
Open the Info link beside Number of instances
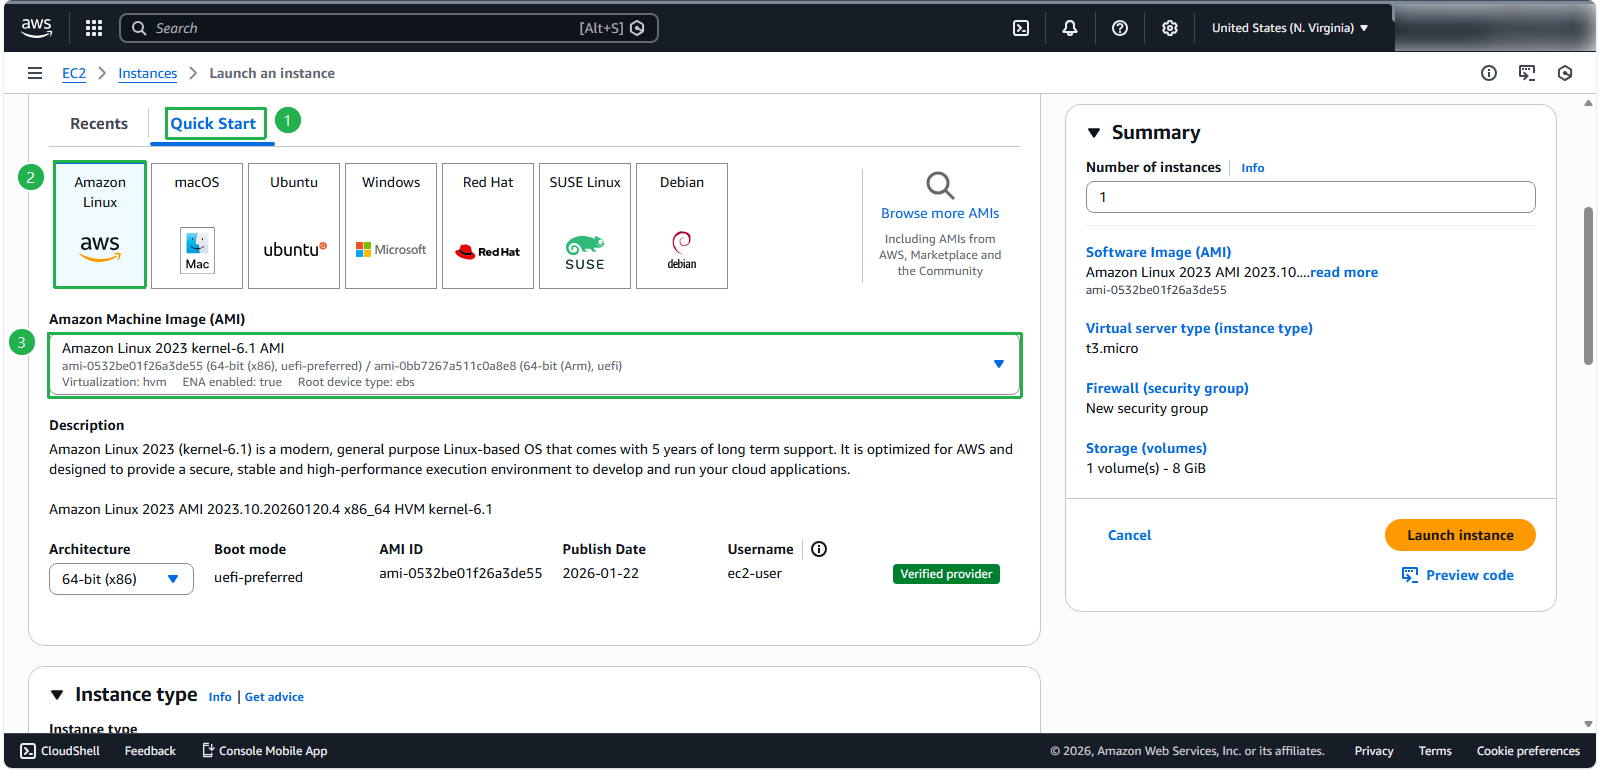coord(1253,168)
